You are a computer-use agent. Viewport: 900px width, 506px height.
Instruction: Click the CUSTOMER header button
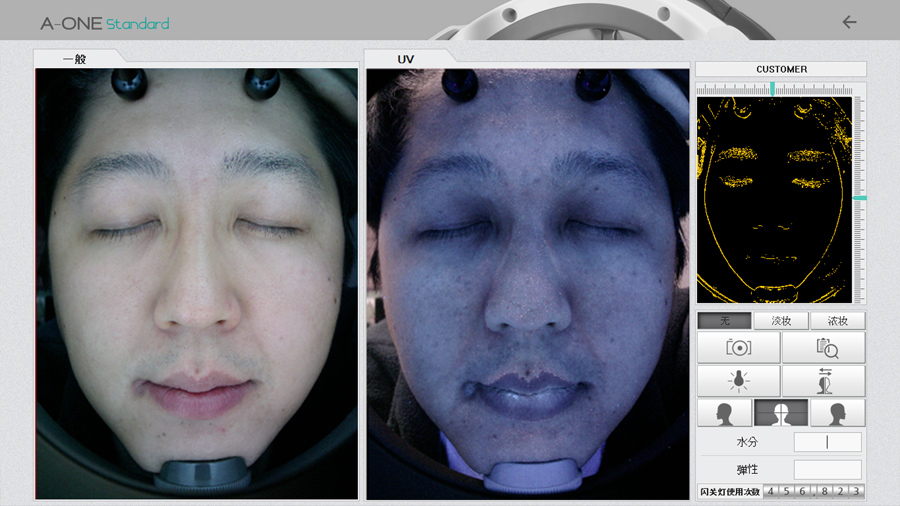click(x=781, y=69)
